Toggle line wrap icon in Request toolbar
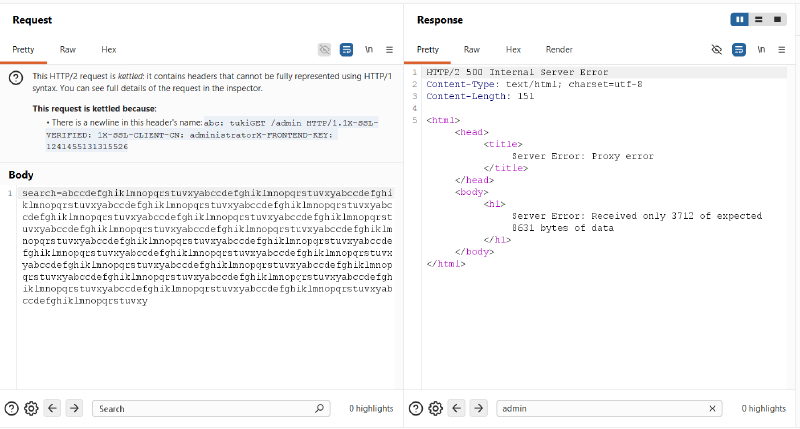The height and width of the screenshot is (429, 800). coord(346,49)
